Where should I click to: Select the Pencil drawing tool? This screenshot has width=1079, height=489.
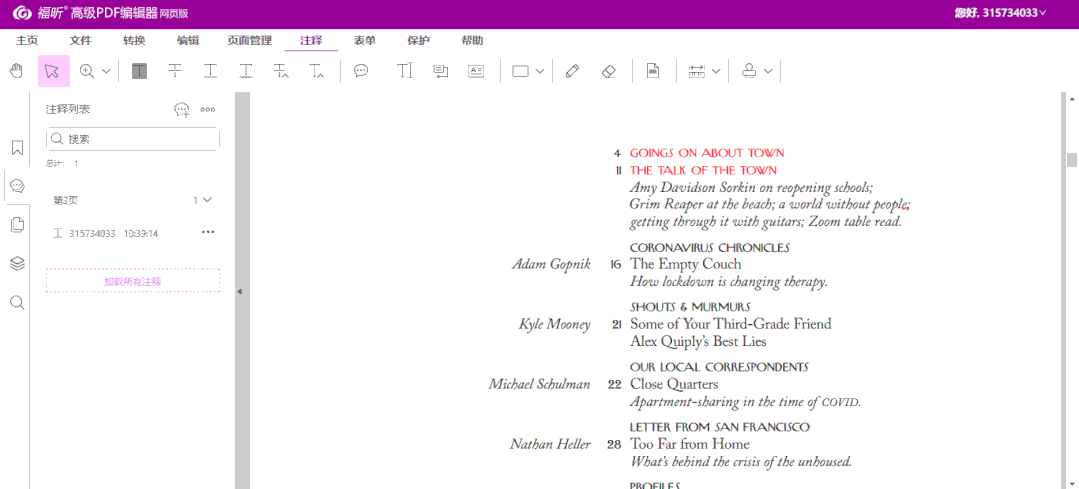coord(572,71)
